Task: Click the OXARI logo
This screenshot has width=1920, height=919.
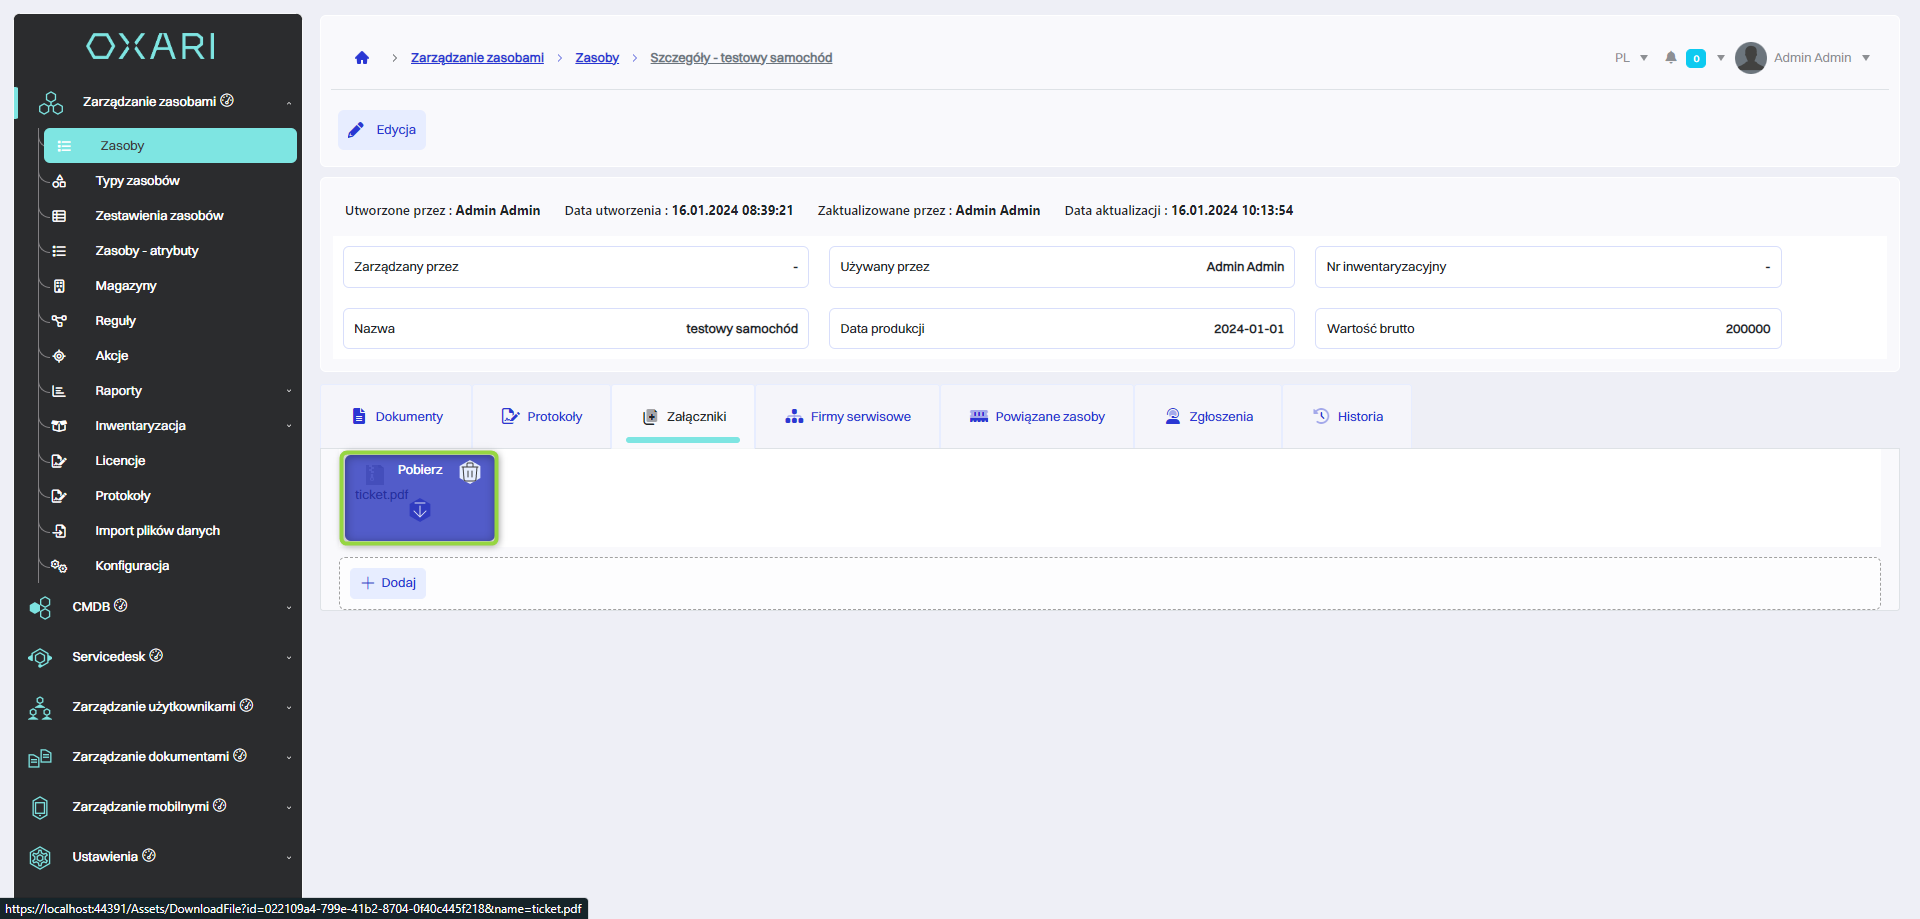Action: tap(151, 46)
